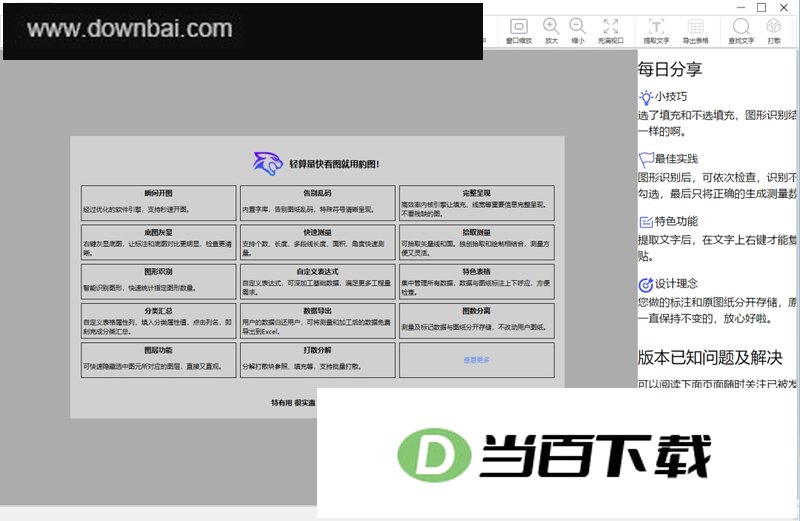Select the 充满视口 fit-to-viewport icon
The image size is (800, 521).
(x=610, y=26)
